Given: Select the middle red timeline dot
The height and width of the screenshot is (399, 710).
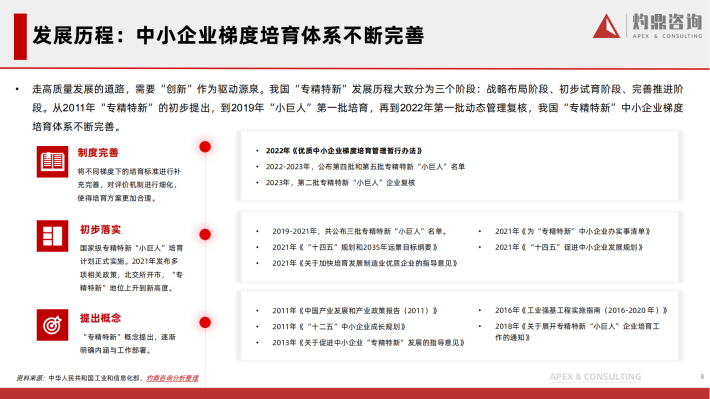Looking at the screenshot, I should [205, 235].
